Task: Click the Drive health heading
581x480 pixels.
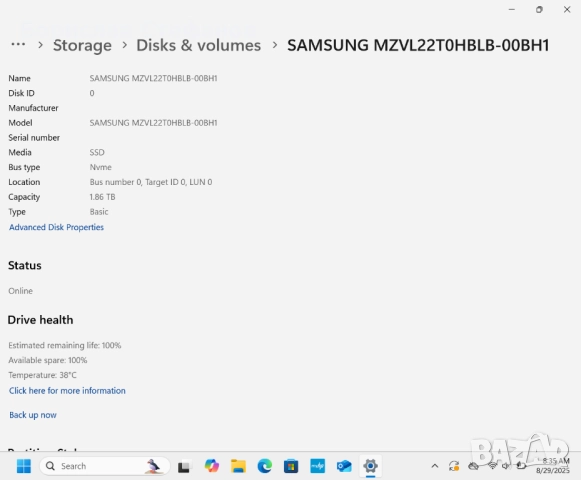Action: click(x=40, y=320)
